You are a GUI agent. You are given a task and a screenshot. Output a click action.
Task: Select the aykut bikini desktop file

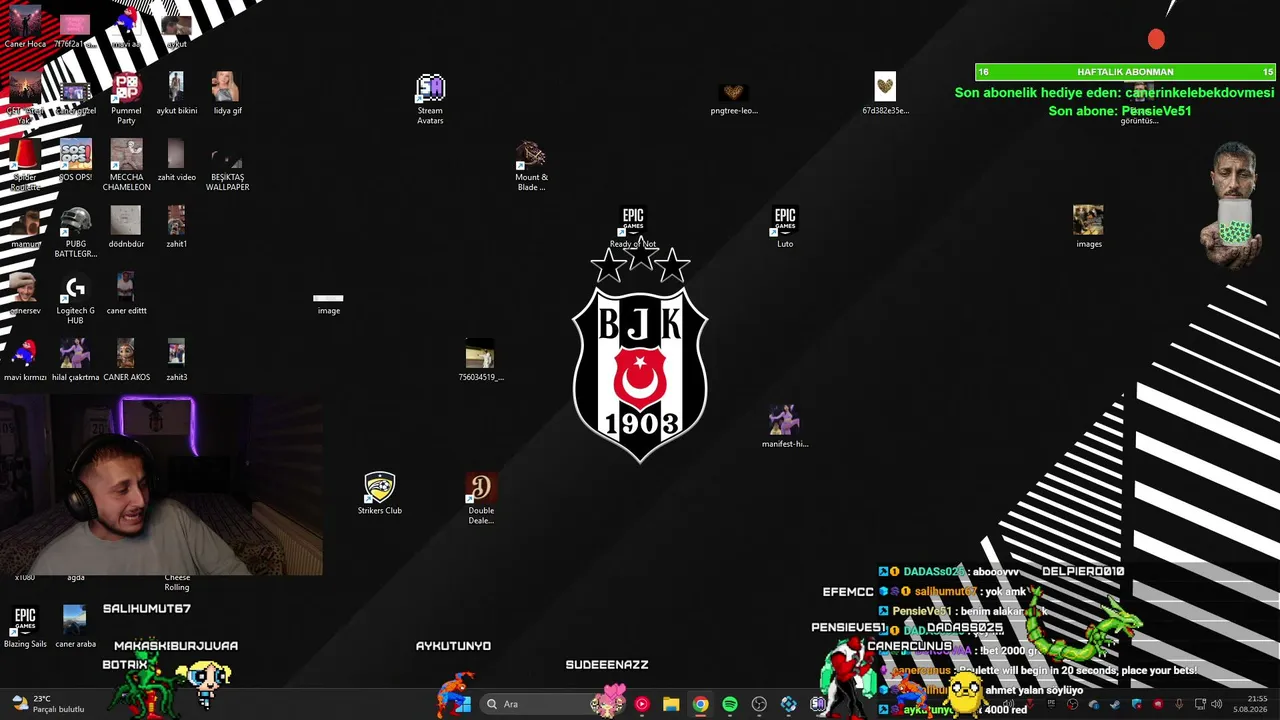coord(177,94)
